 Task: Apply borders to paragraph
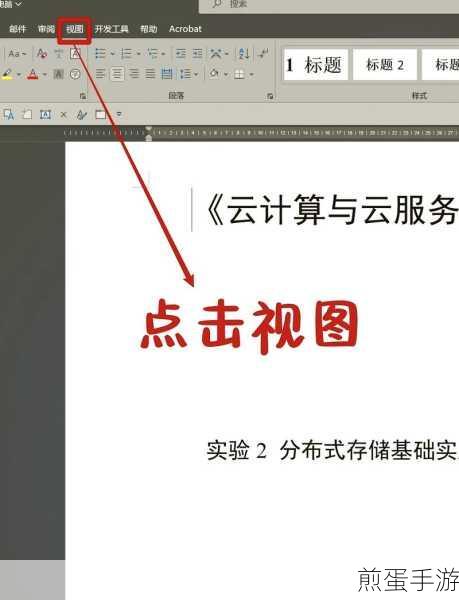click(x=239, y=73)
